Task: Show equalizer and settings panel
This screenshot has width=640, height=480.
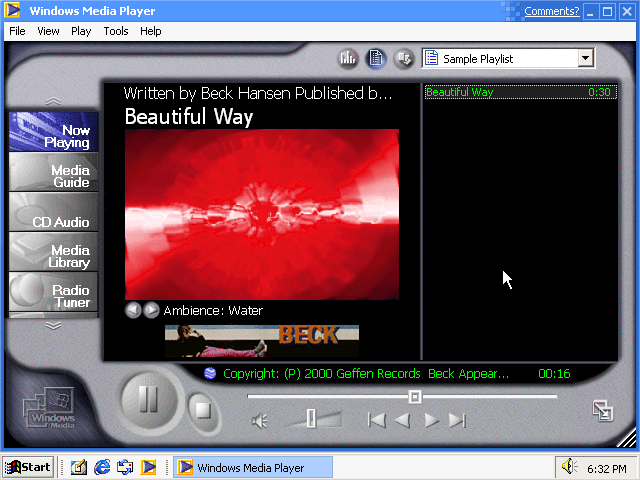Action: coord(348,58)
